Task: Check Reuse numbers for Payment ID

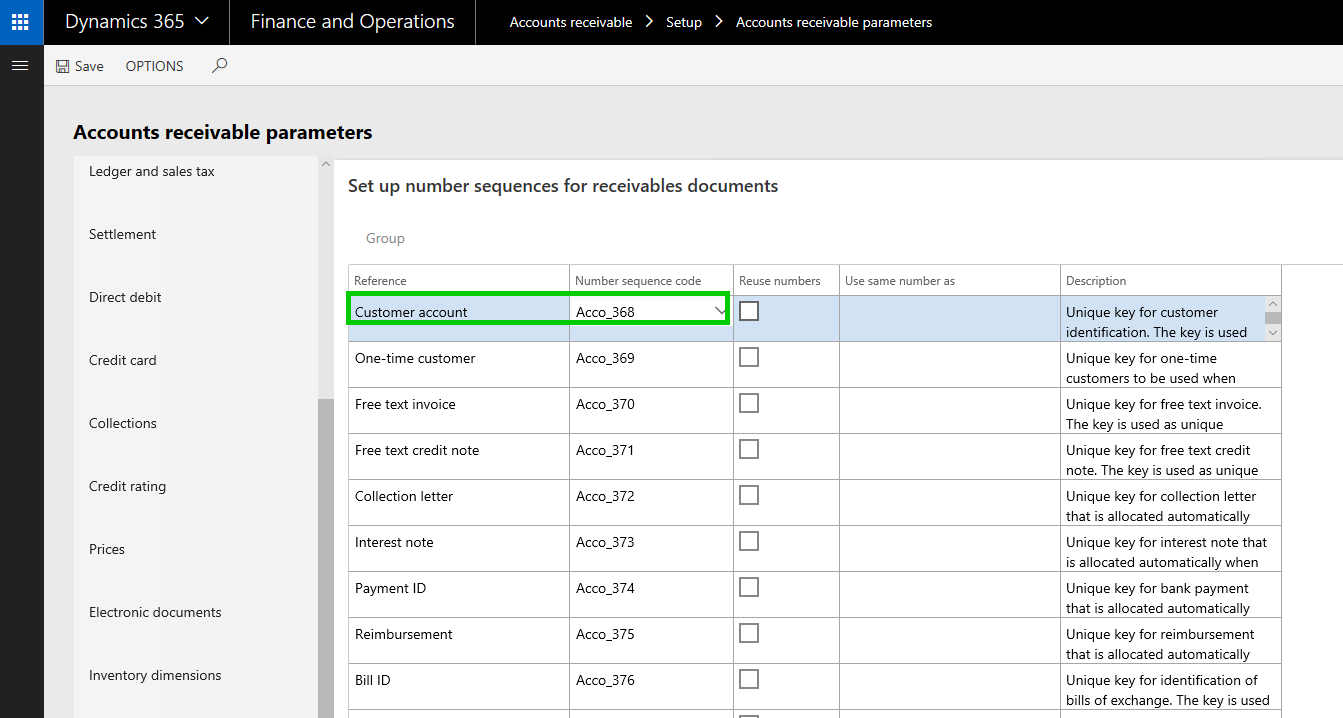Action: pos(749,587)
